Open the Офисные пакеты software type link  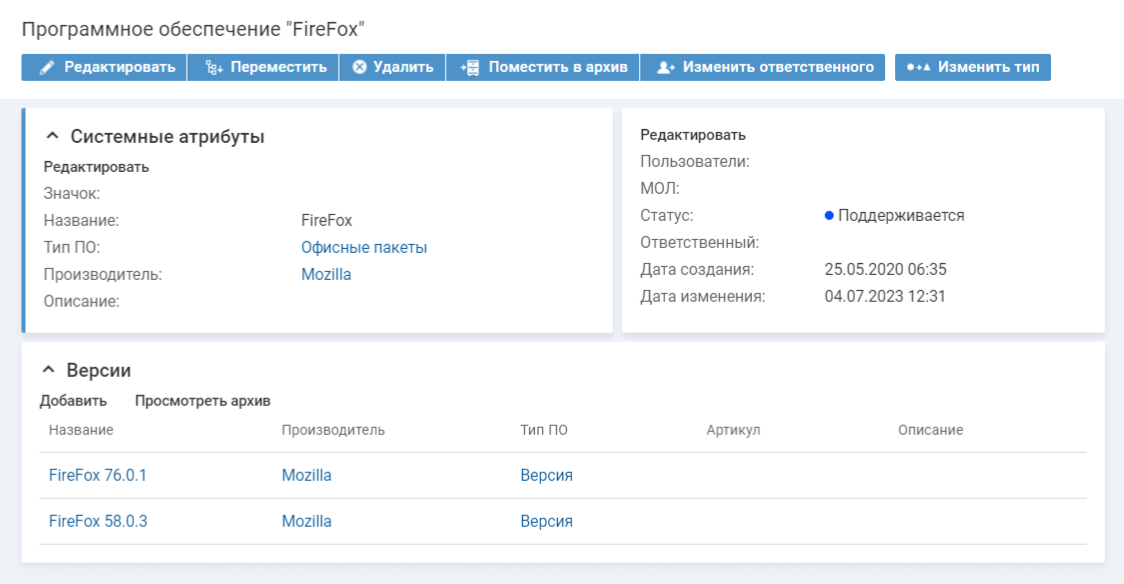pos(364,247)
